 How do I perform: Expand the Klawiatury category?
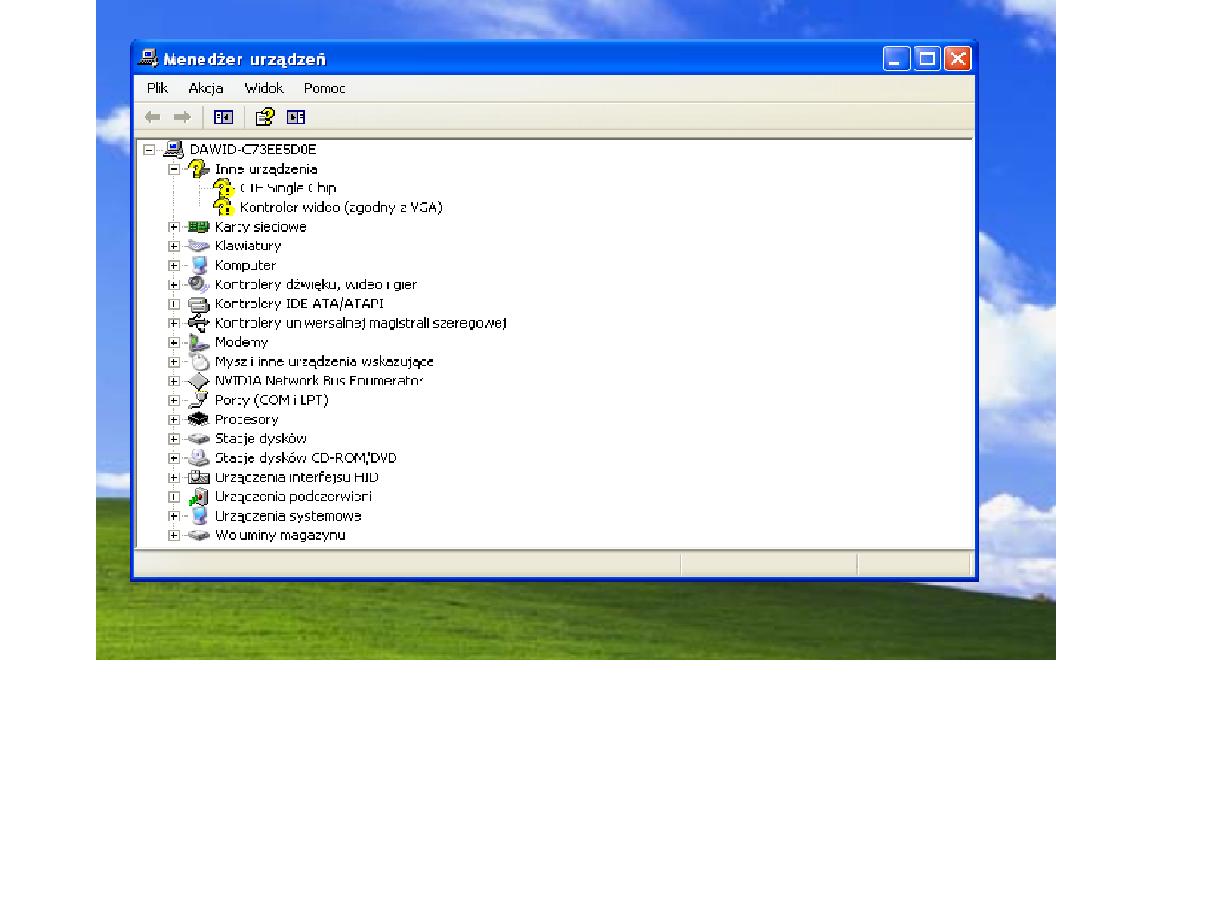click(x=174, y=246)
